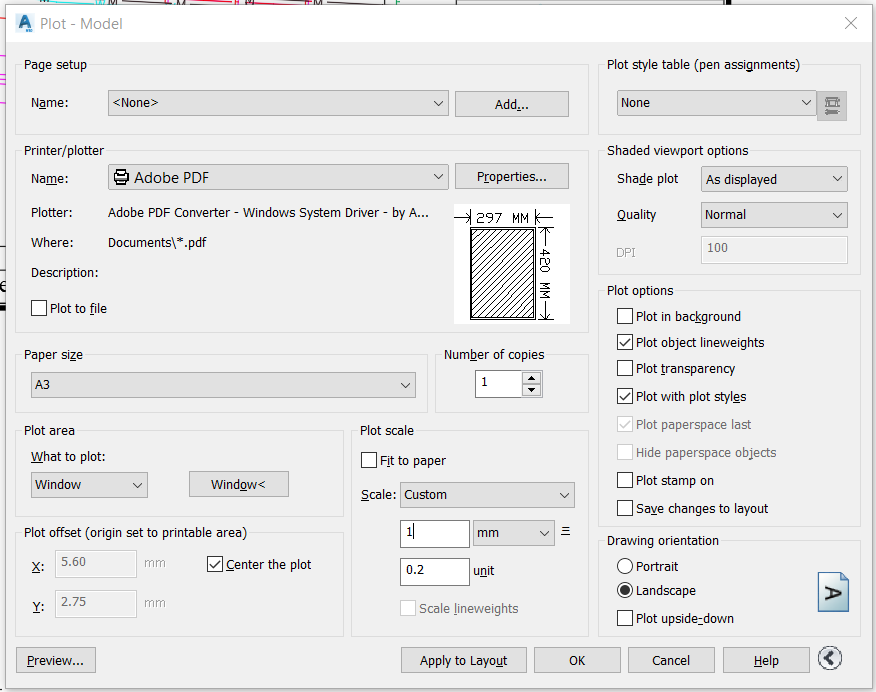Increase number of copies with up arrow
The width and height of the screenshot is (876, 692).
[x=531, y=378]
